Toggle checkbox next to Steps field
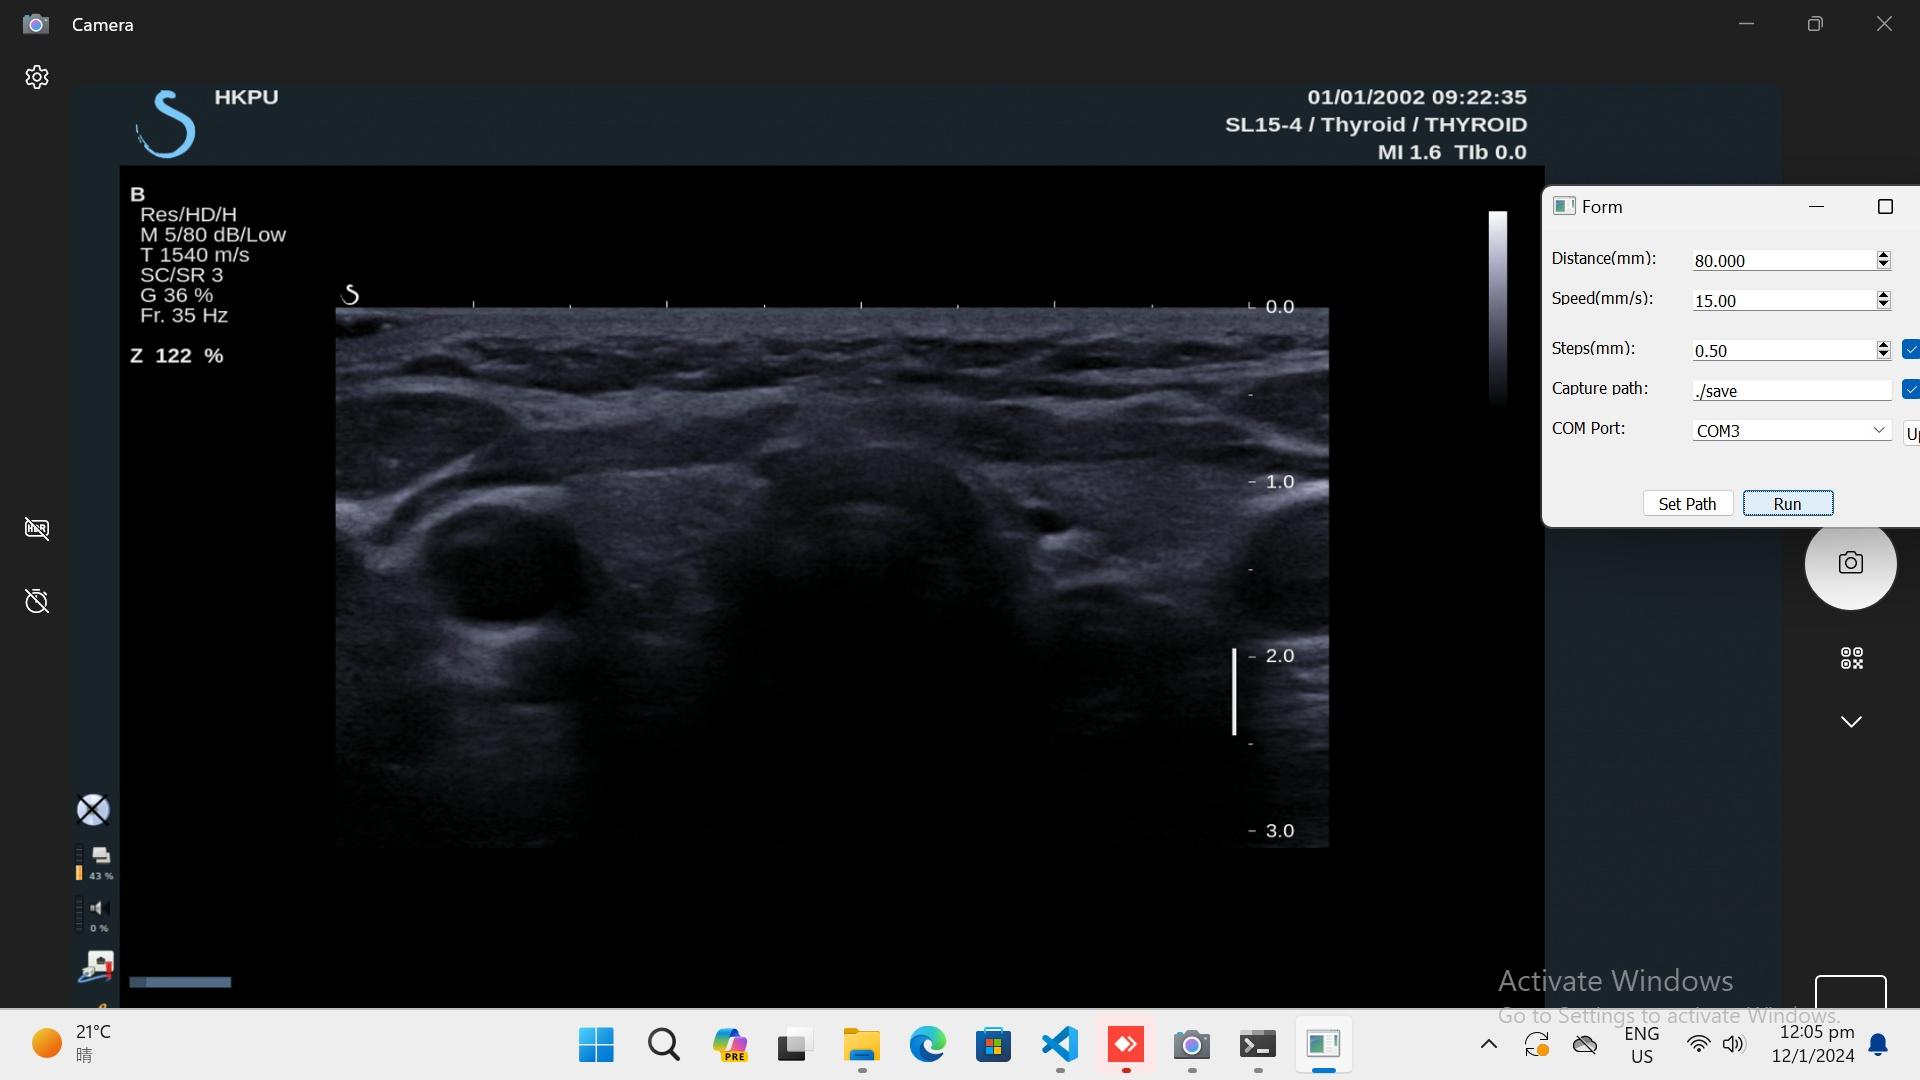This screenshot has height=1080, width=1920. 1911,349
